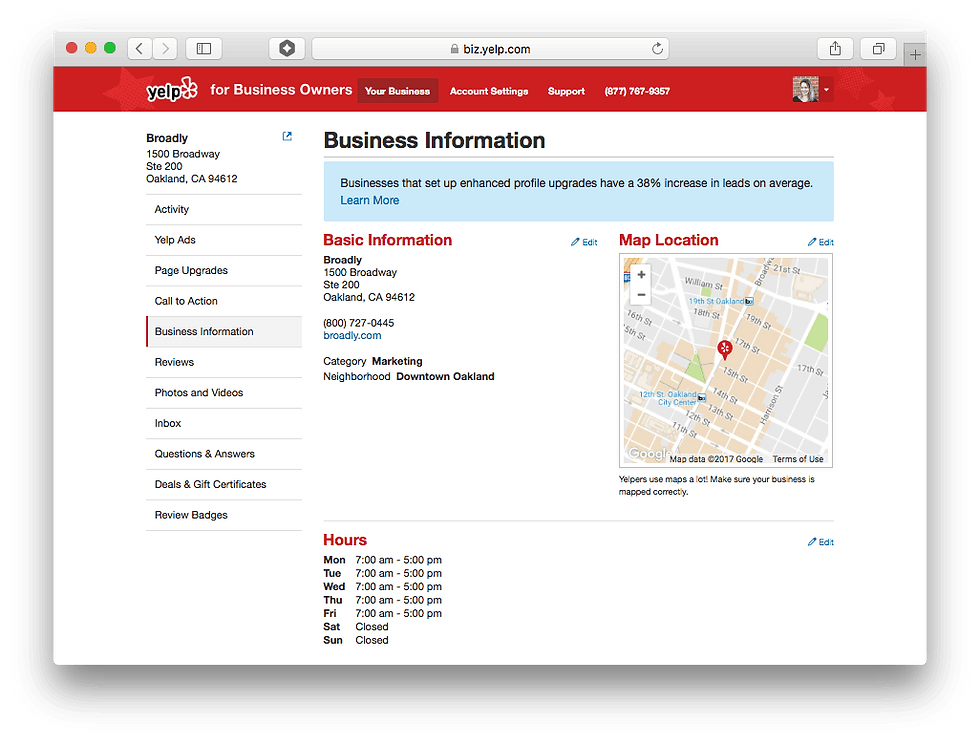Click the Google logo on the map
980x741 pixels.
pos(649,454)
